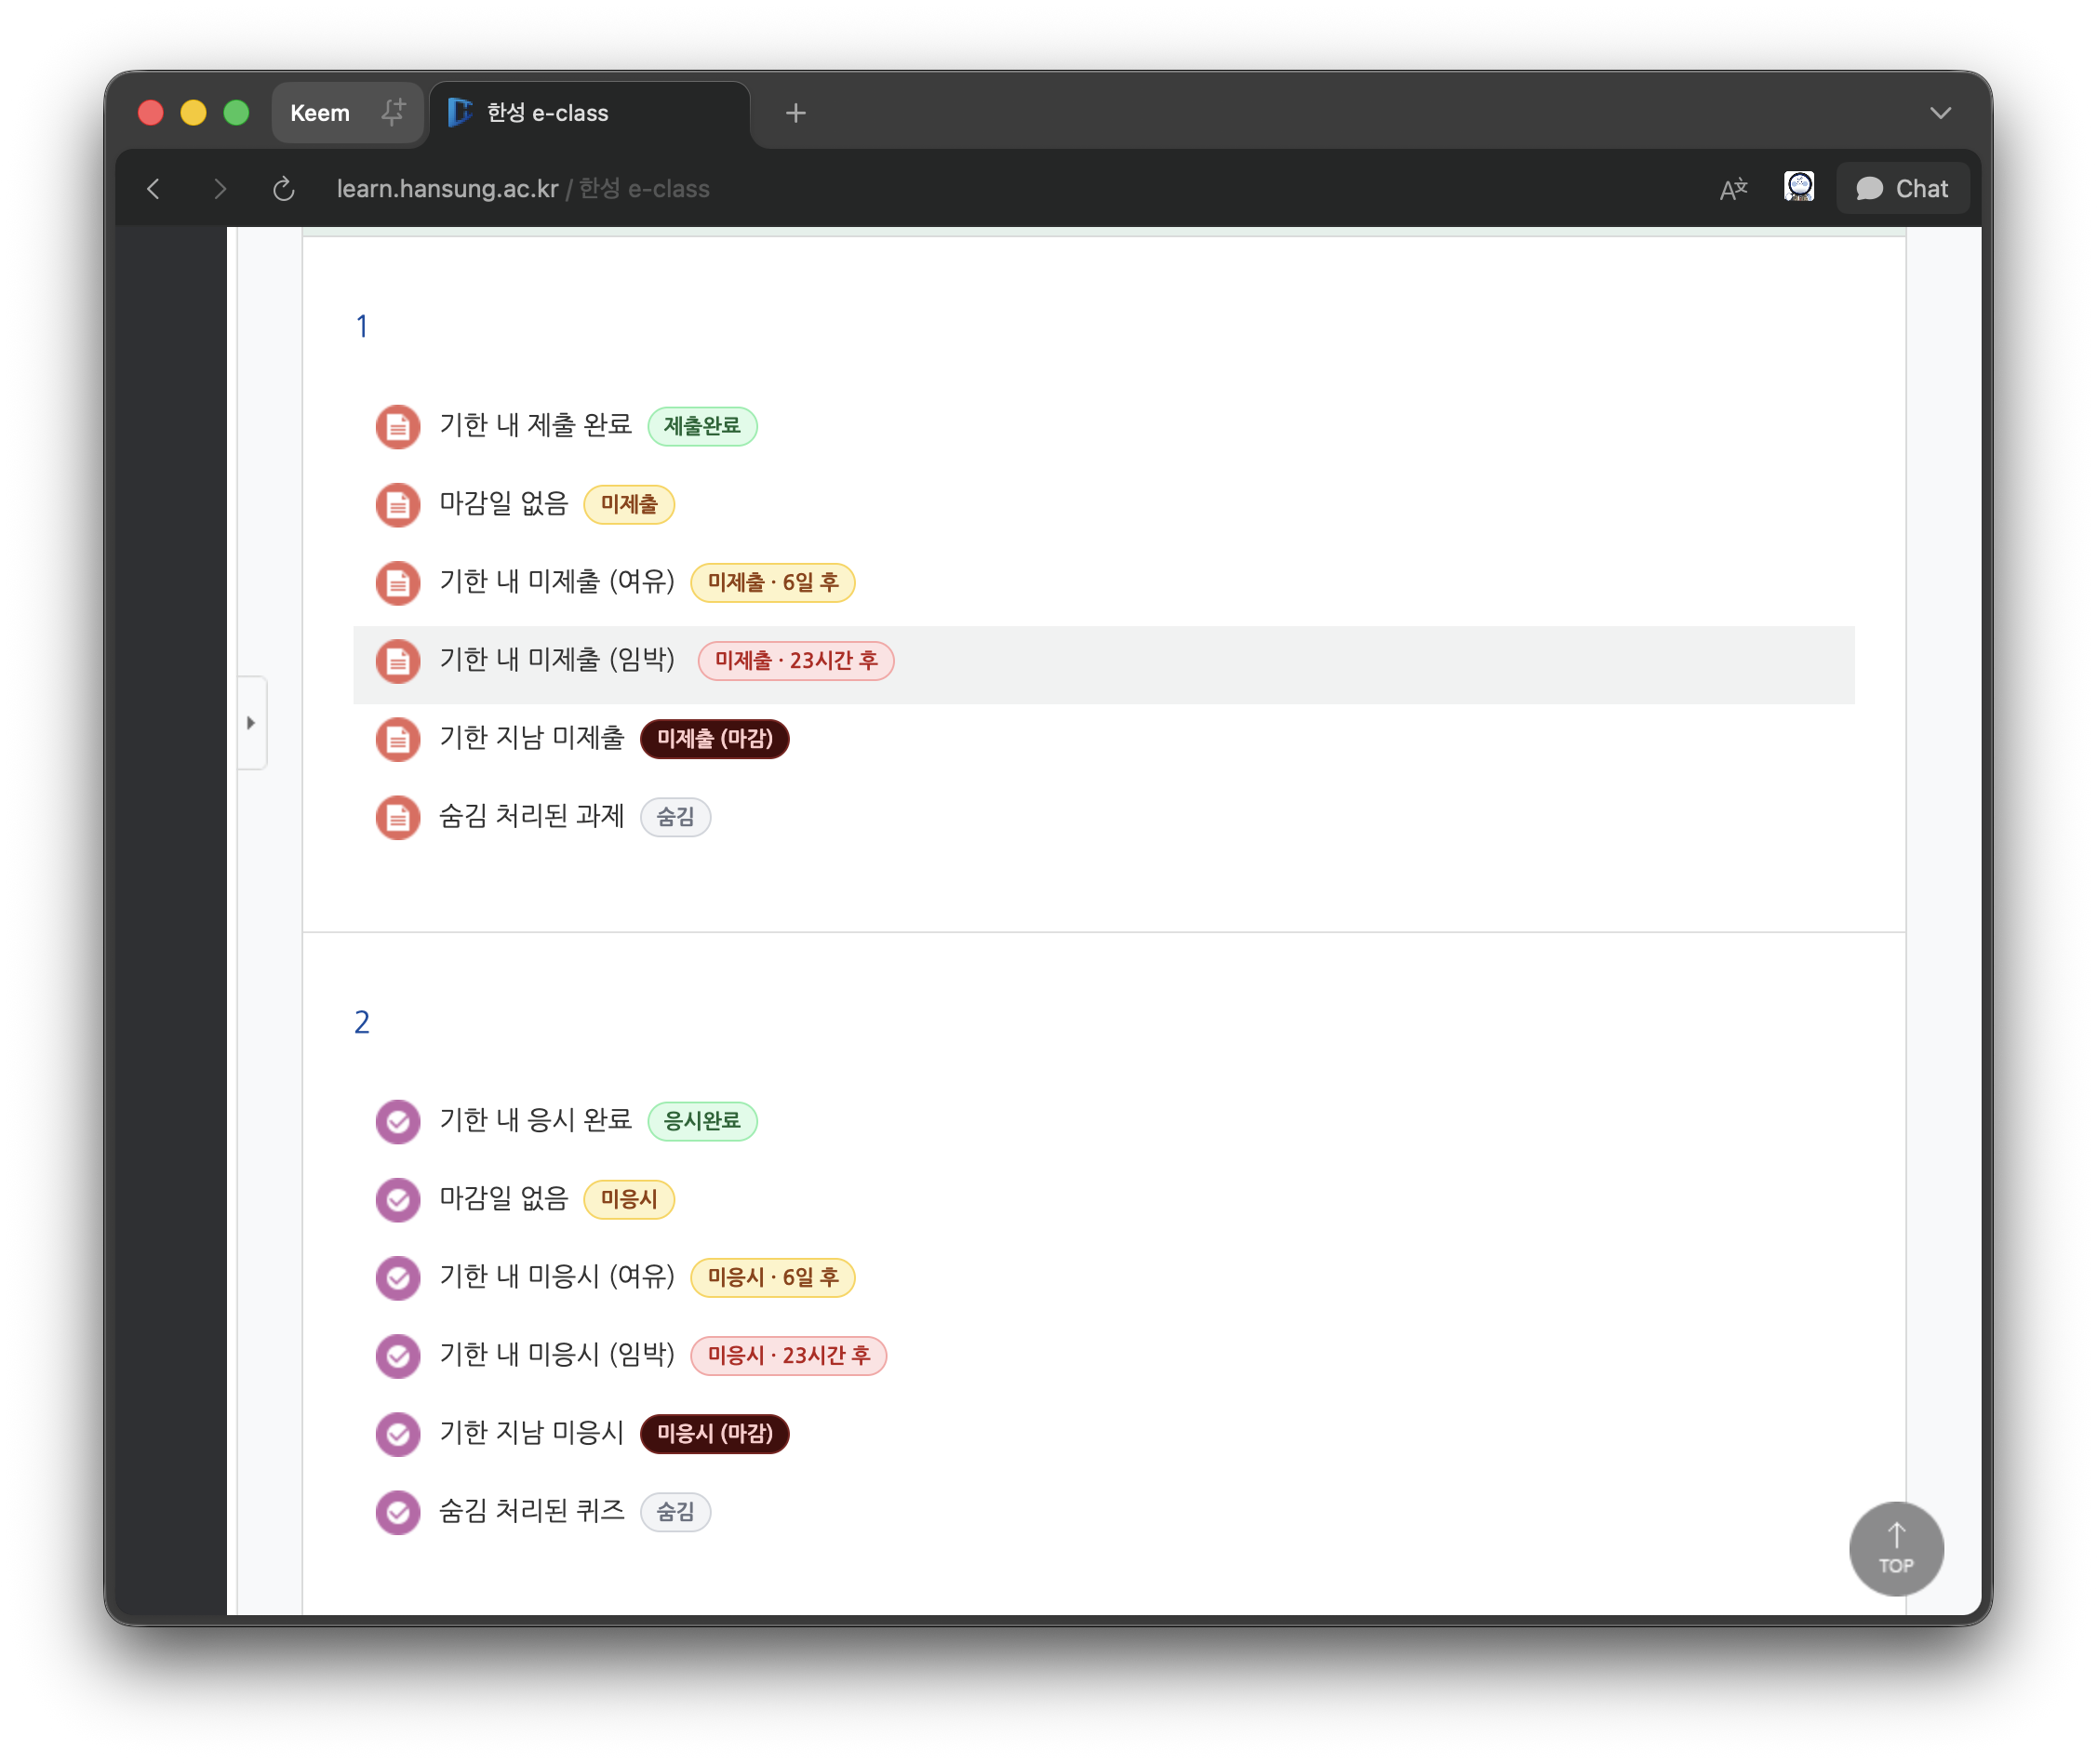2097x1764 pixels.
Task: Click the quiz icon beside 숨김 처리된 퀴즈
Action: 398,1512
